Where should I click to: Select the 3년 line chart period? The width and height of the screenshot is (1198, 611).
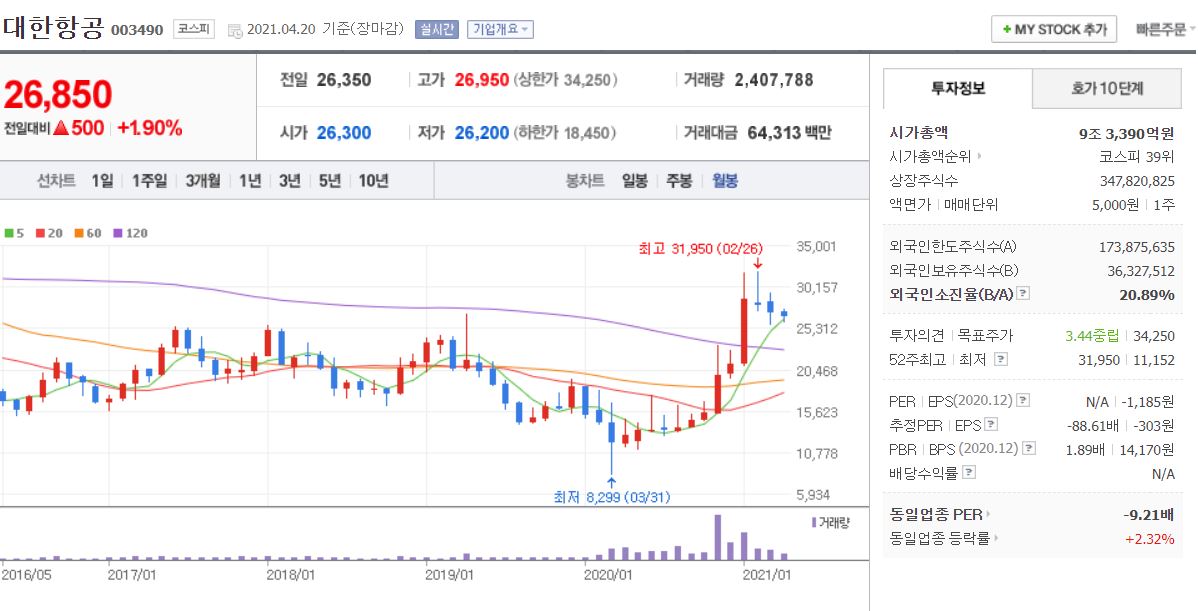(x=290, y=181)
